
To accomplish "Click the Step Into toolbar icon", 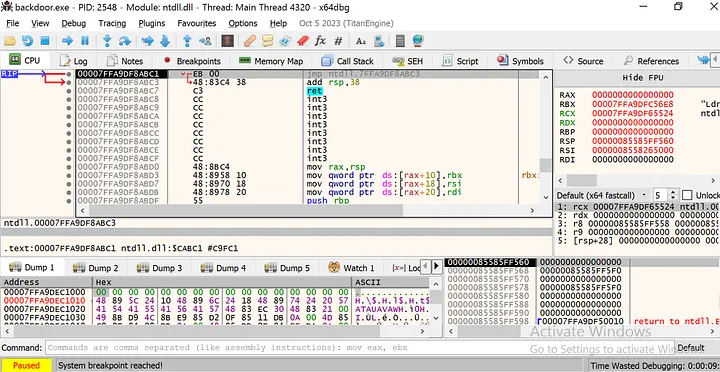I will (x=107, y=41).
